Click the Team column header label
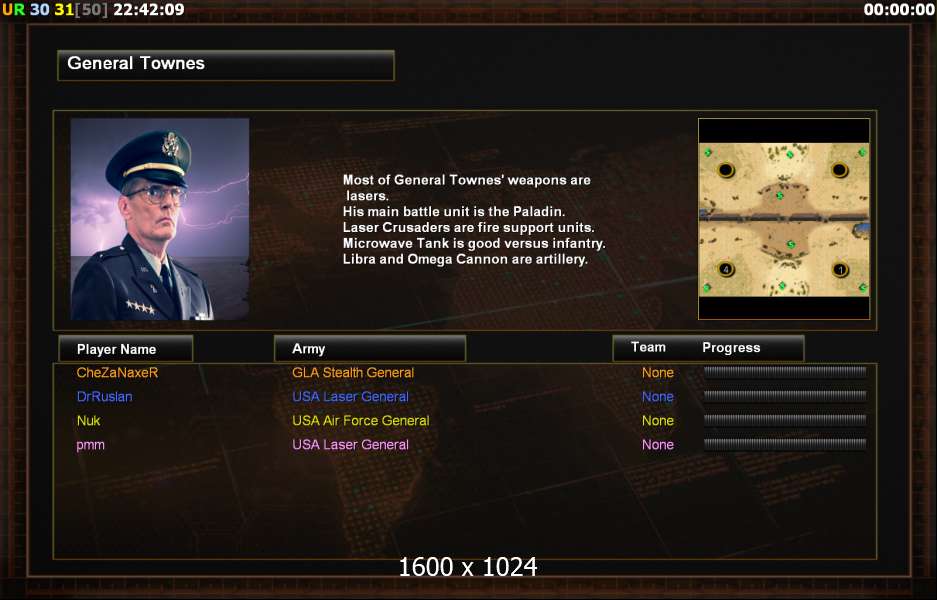The height and width of the screenshot is (600, 937). coord(648,347)
